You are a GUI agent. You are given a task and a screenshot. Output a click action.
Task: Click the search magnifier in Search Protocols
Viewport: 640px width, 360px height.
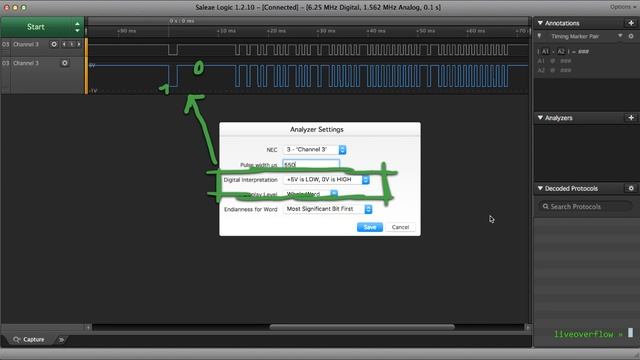point(545,207)
